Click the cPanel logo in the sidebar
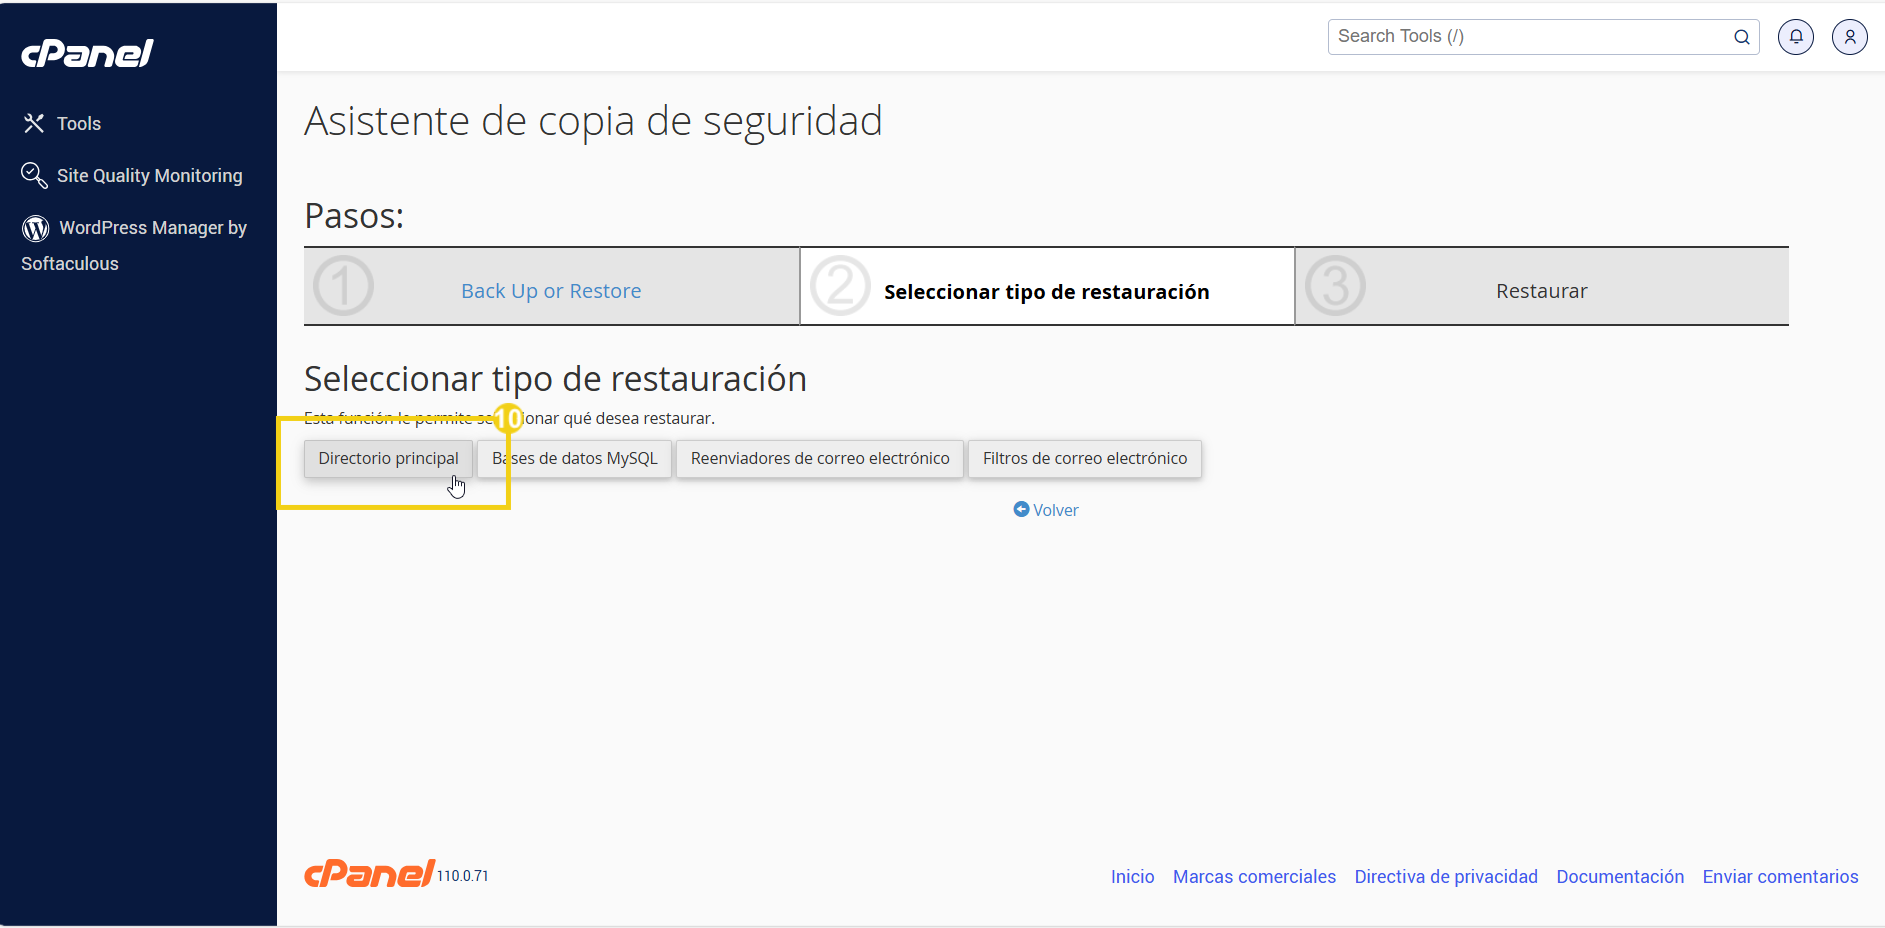Screen dimensions: 1885x928 pyautogui.click(x=87, y=53)
